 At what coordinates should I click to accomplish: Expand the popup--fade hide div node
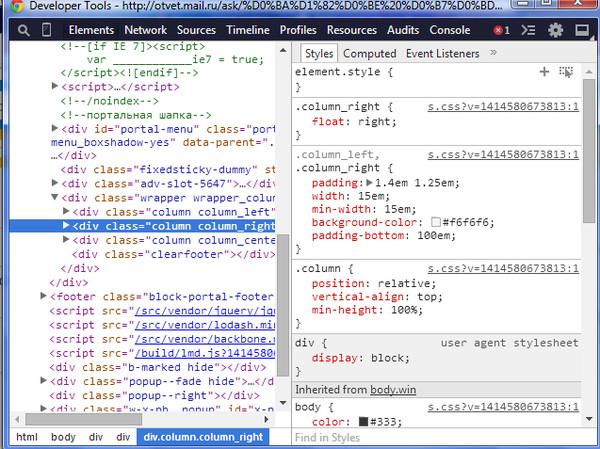click(x=44, y=381)
